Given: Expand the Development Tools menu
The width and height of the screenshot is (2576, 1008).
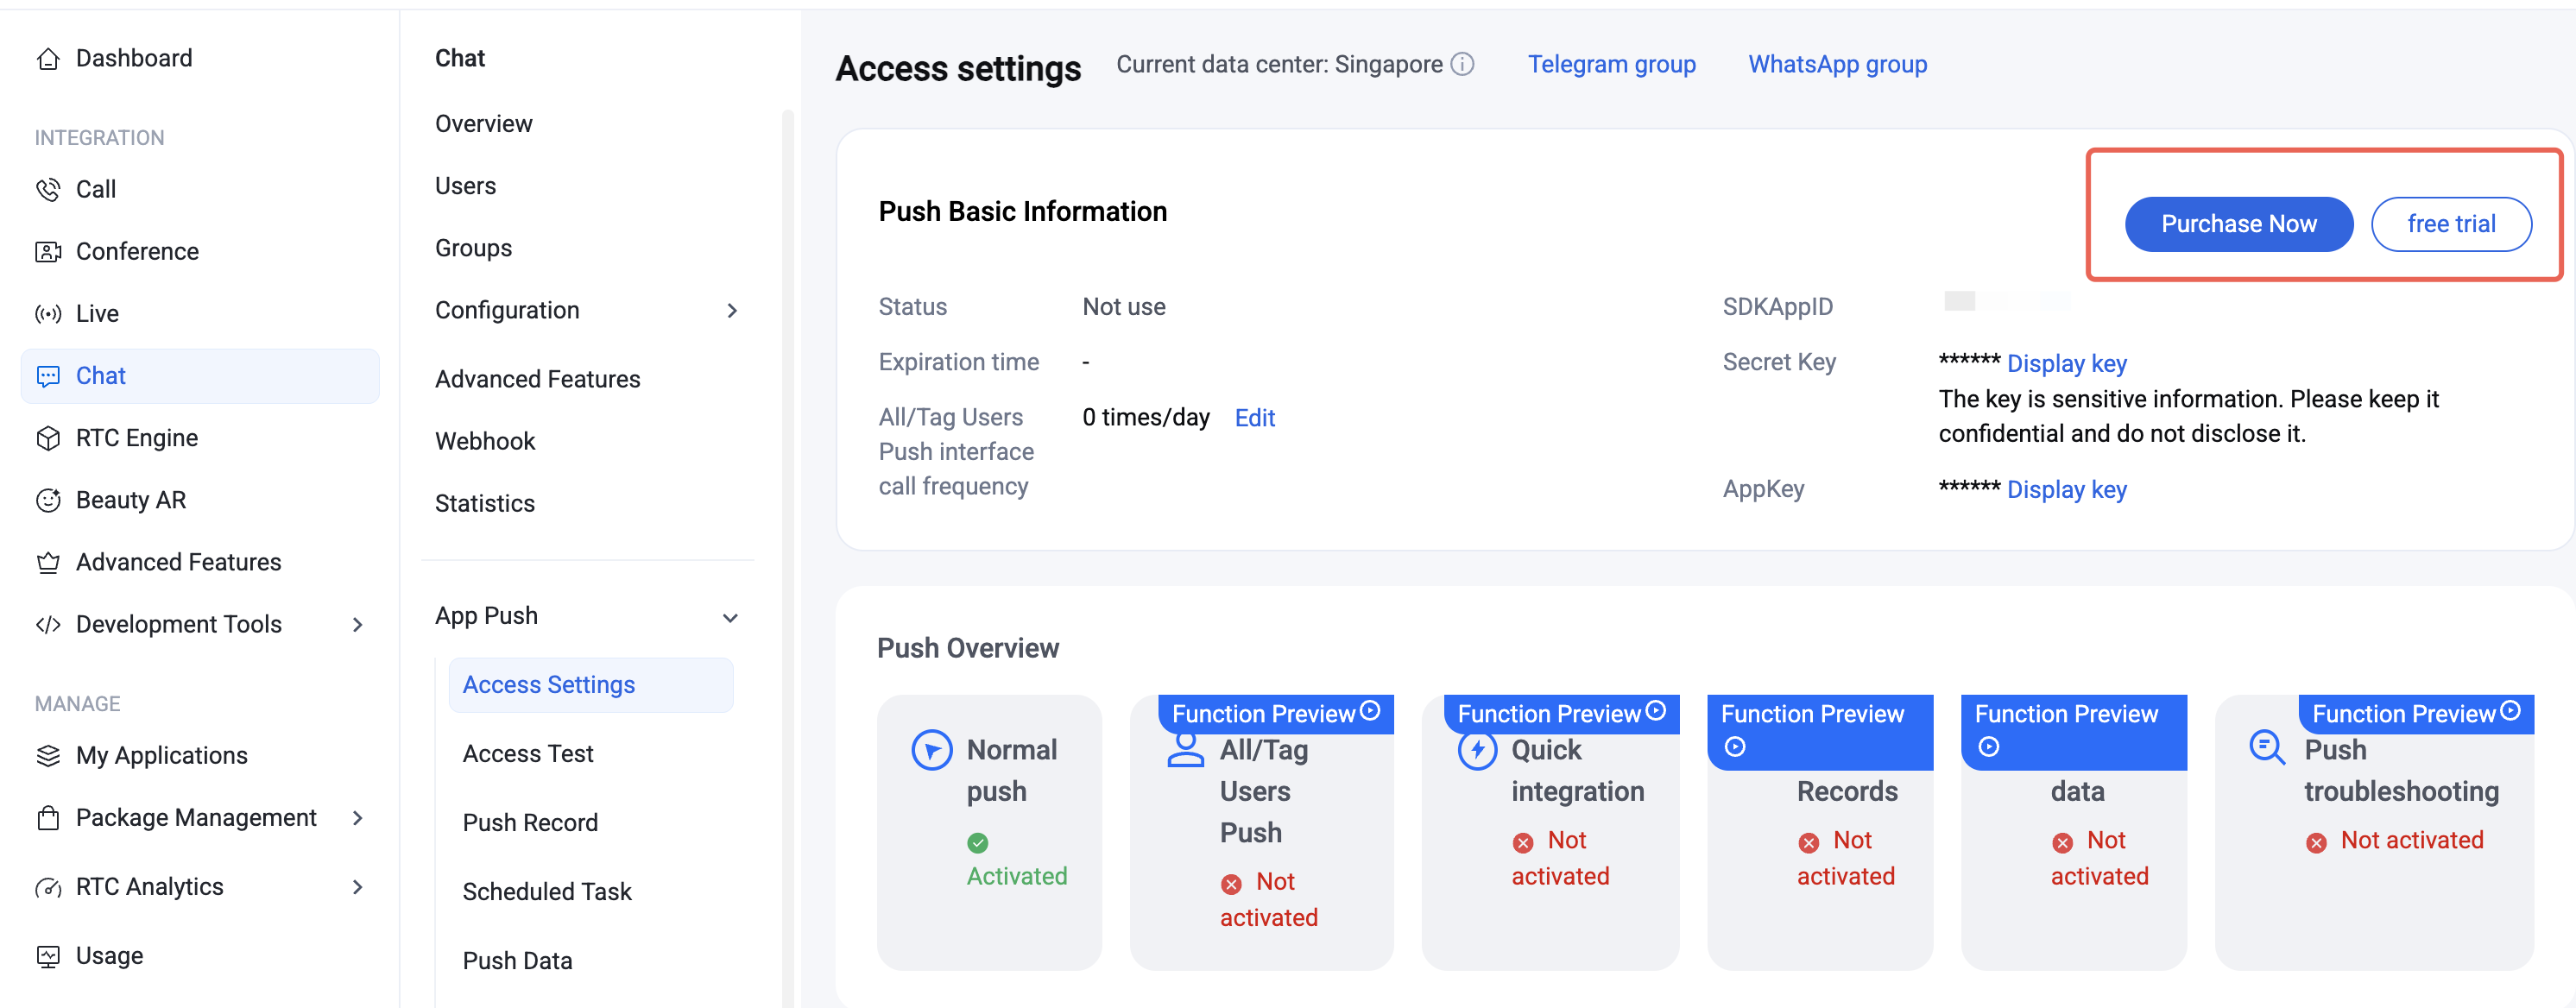Looking at the screenshot, I should tap(357, 625).
